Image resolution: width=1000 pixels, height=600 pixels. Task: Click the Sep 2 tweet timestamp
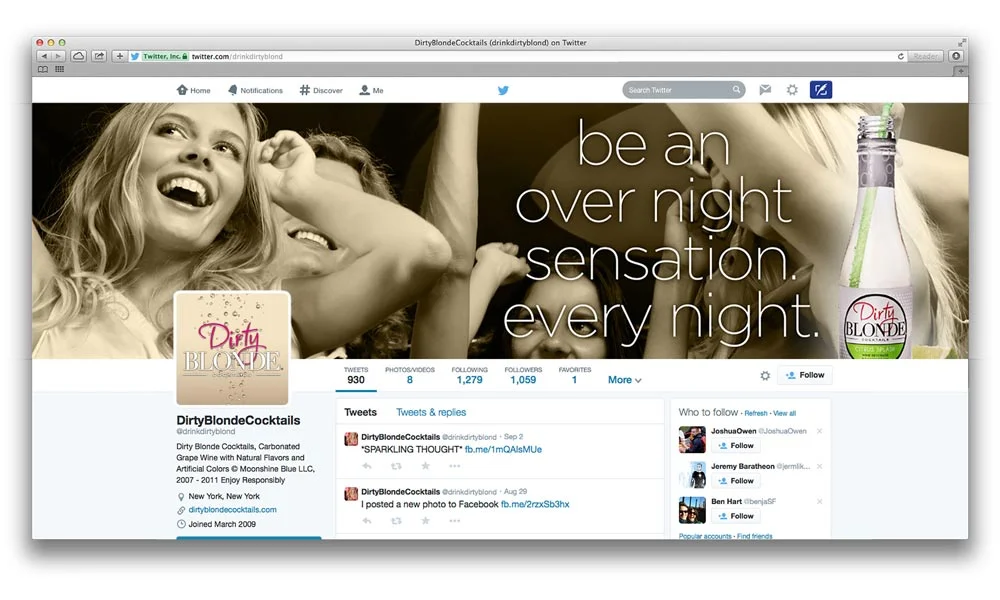point(513,437)
